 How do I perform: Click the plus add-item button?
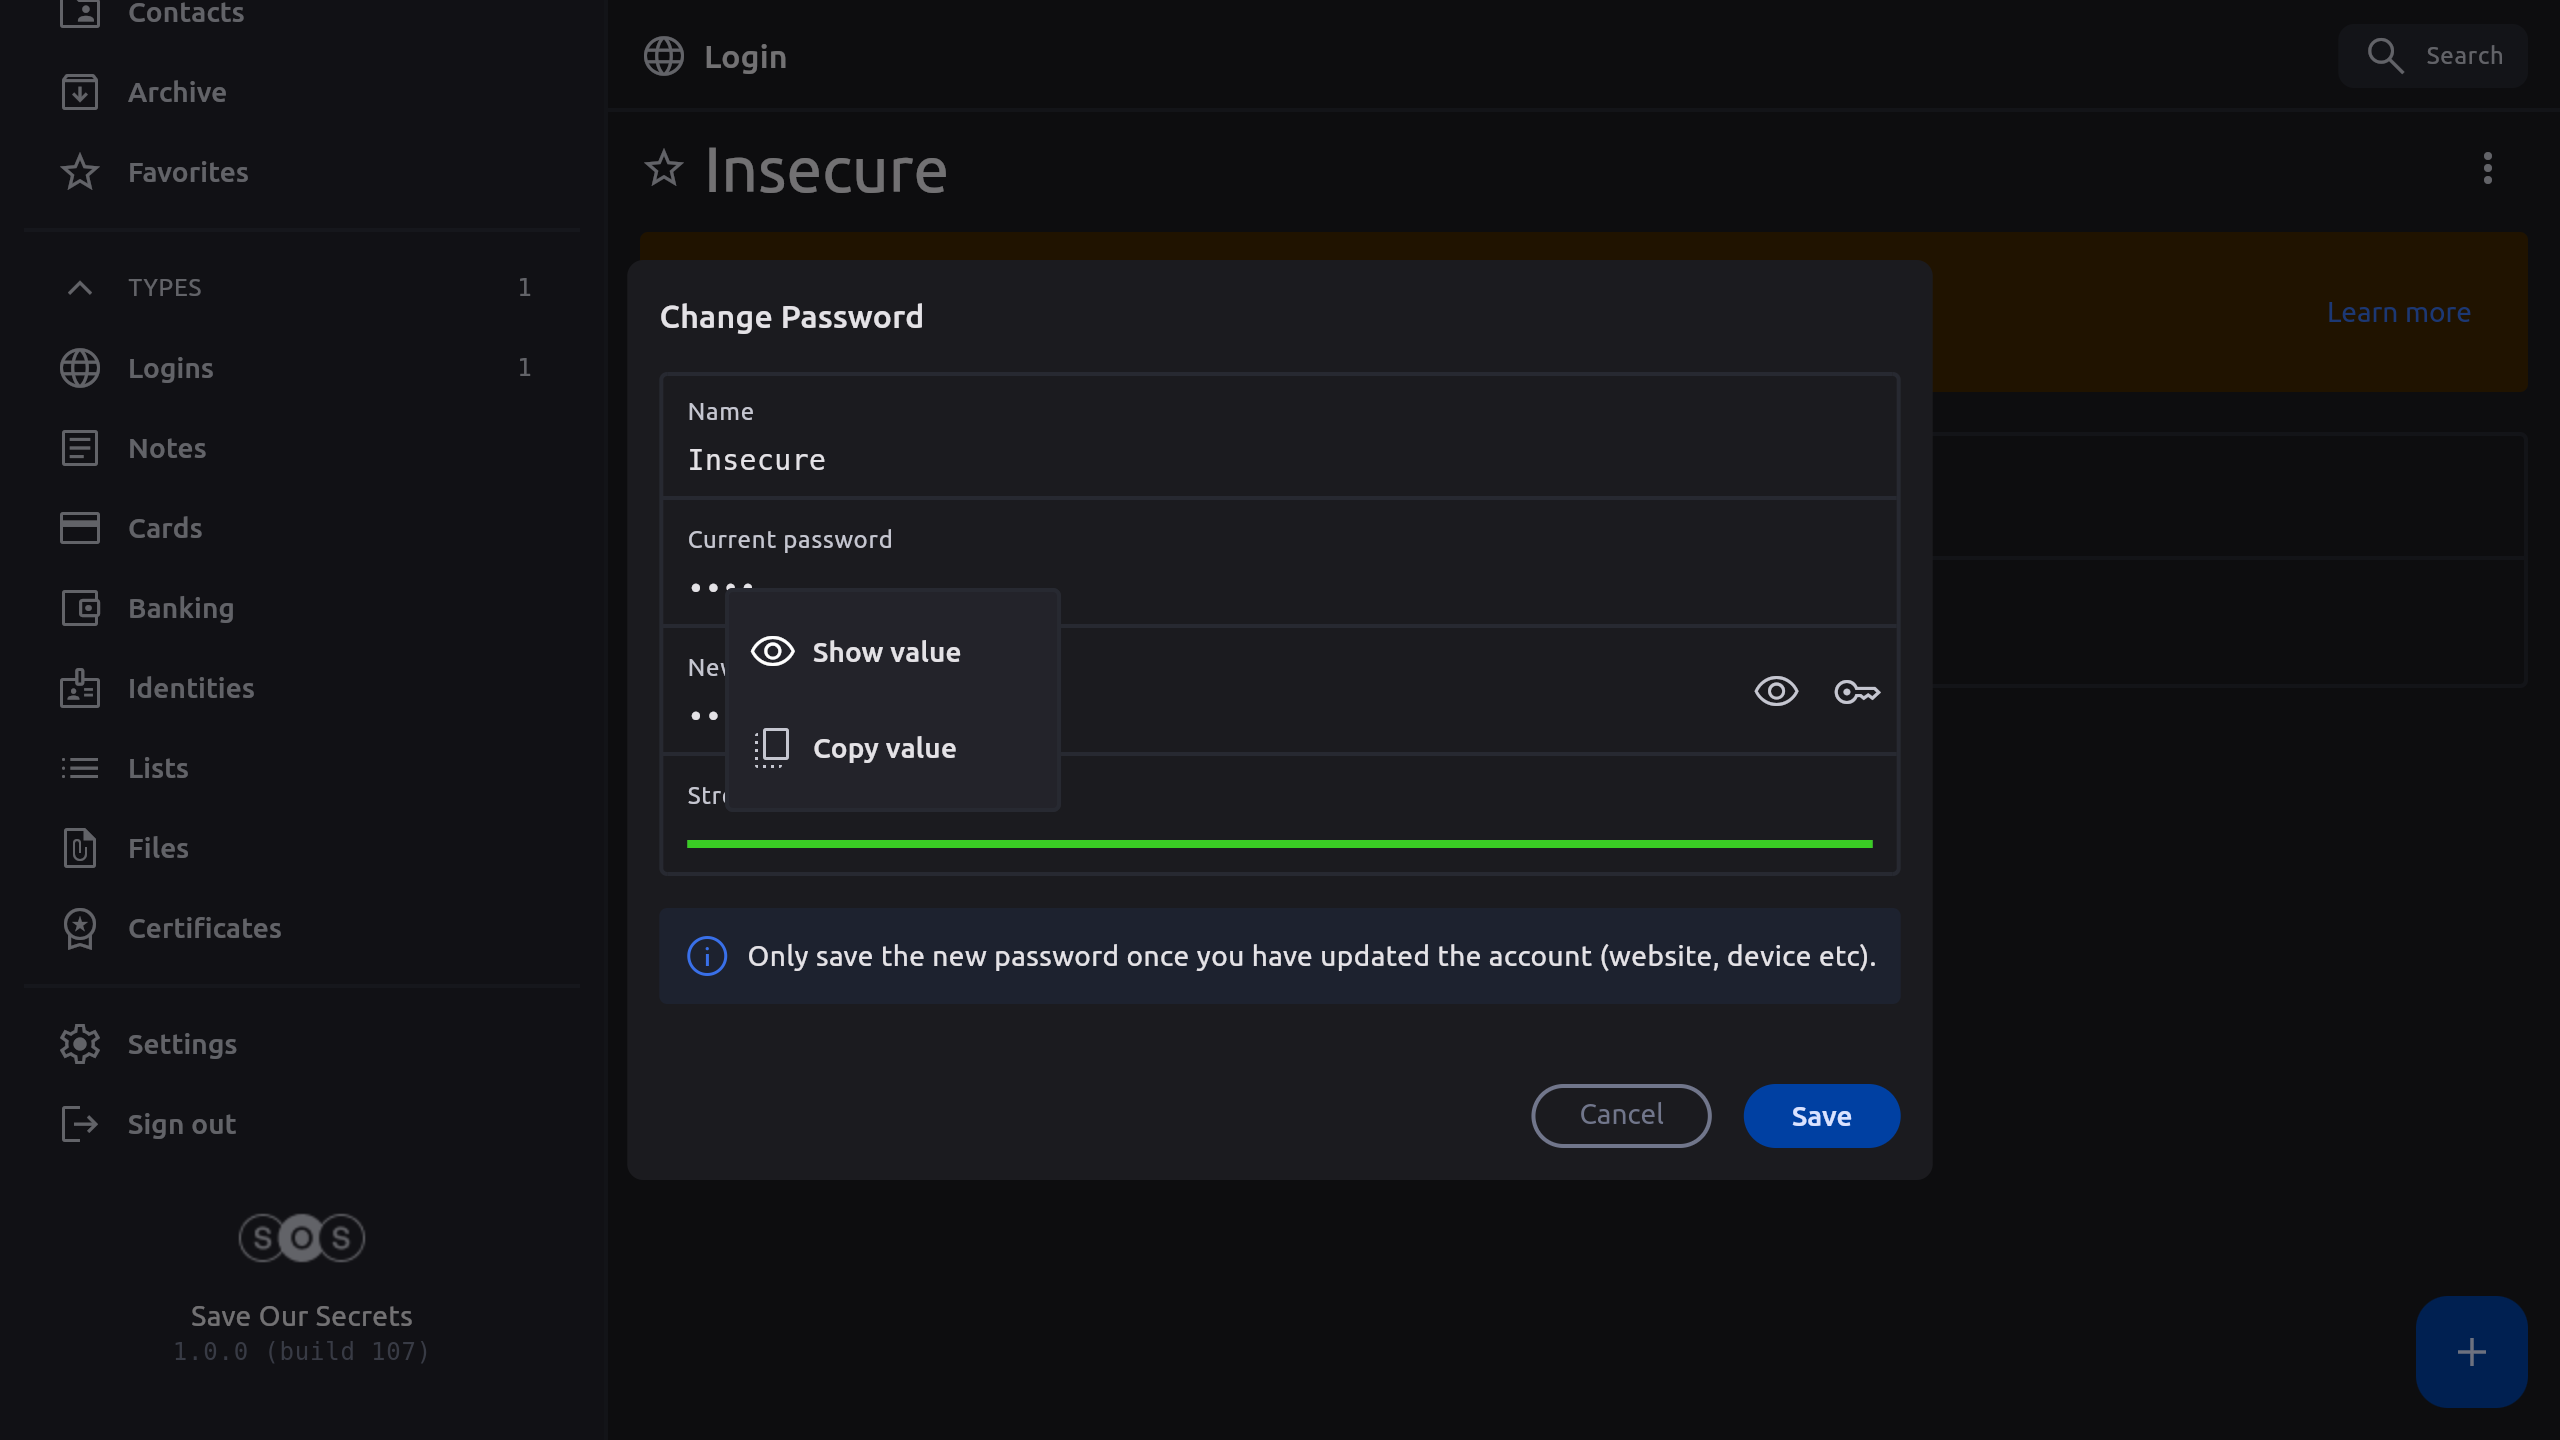click(x=2471, y=1352)
